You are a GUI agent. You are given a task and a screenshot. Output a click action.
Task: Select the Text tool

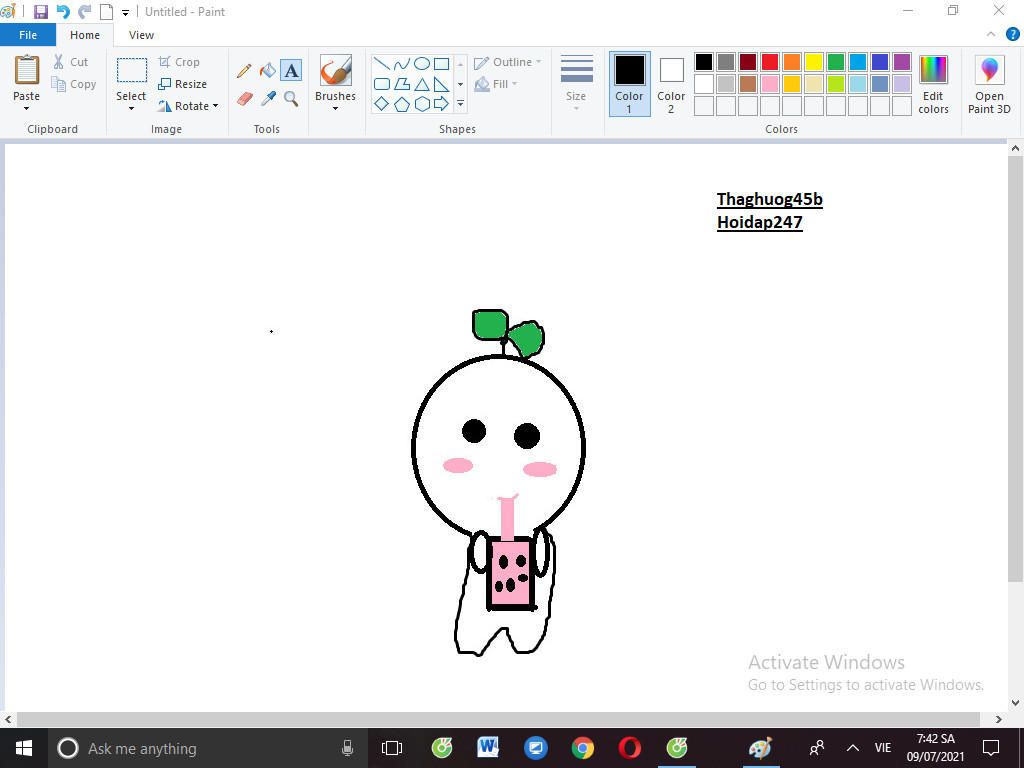tap(291, 71)
